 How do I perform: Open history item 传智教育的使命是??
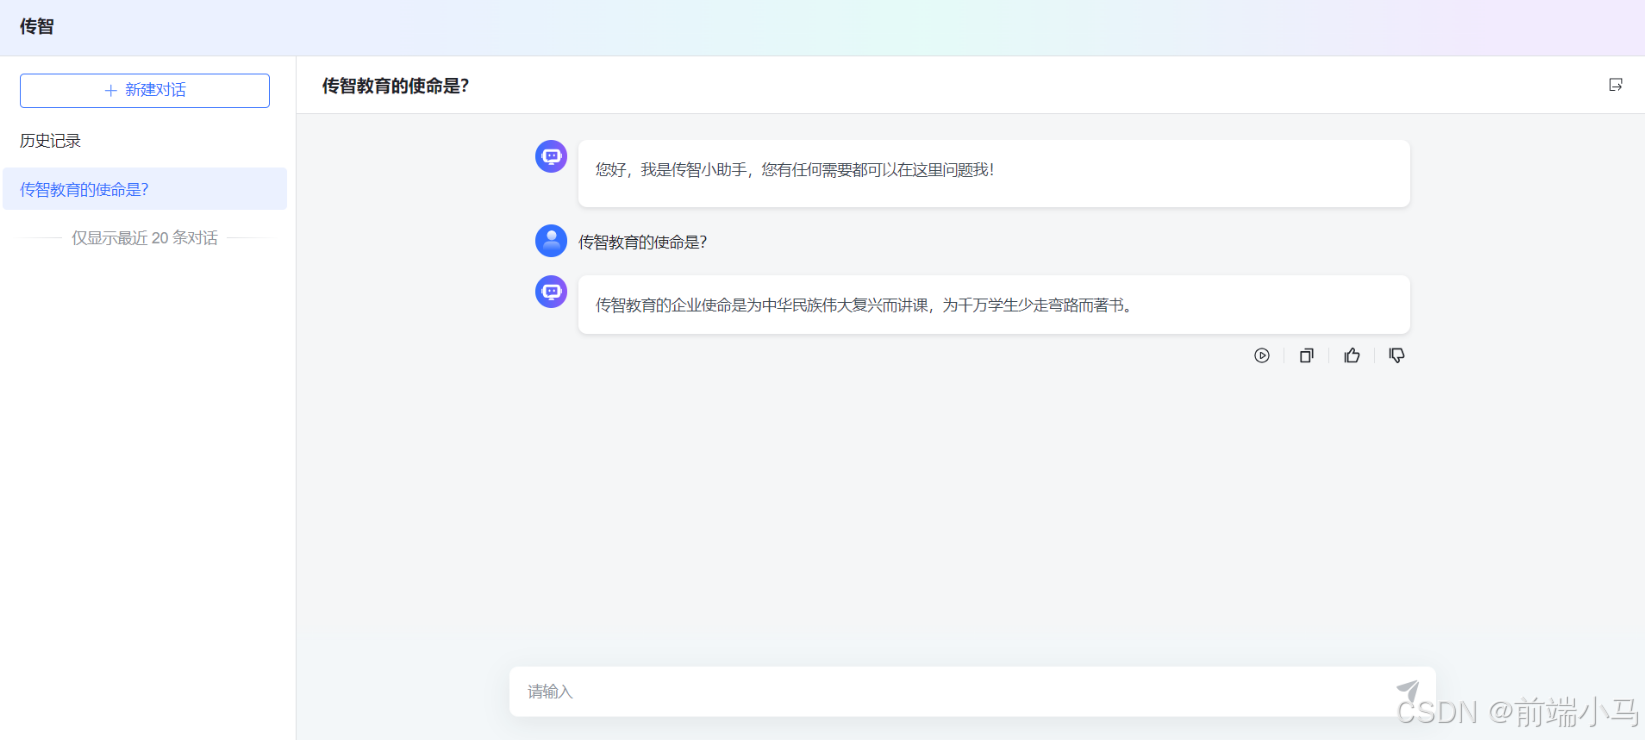pos(145,189)
